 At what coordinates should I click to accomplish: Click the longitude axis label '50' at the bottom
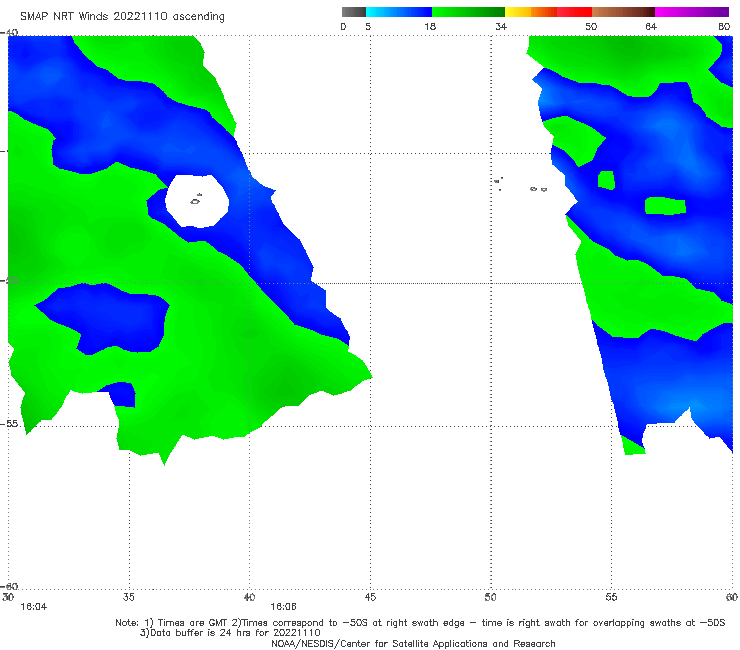click(490, 597)
